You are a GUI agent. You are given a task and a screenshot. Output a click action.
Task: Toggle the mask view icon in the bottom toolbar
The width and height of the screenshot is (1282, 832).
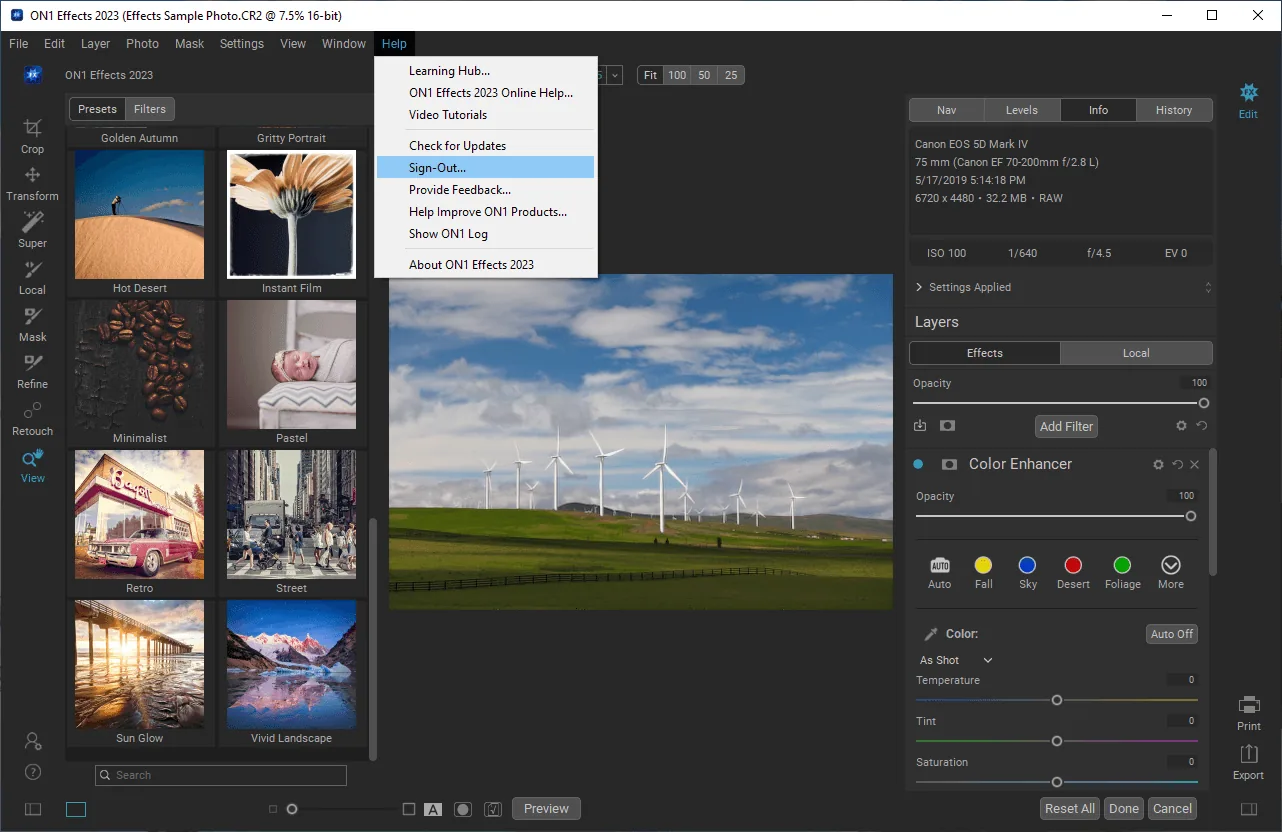coord(462,809)
